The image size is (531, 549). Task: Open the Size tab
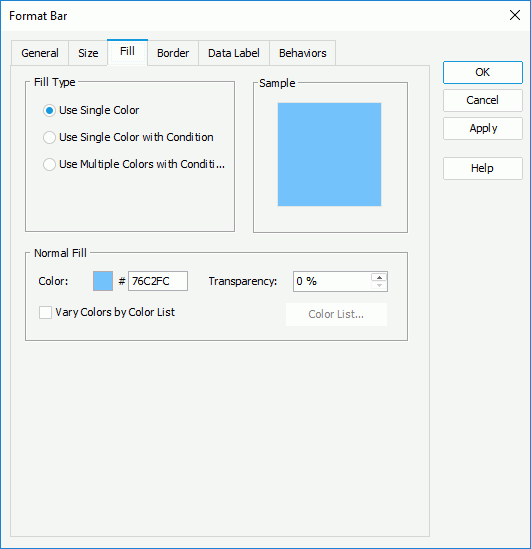click(88, 53)
